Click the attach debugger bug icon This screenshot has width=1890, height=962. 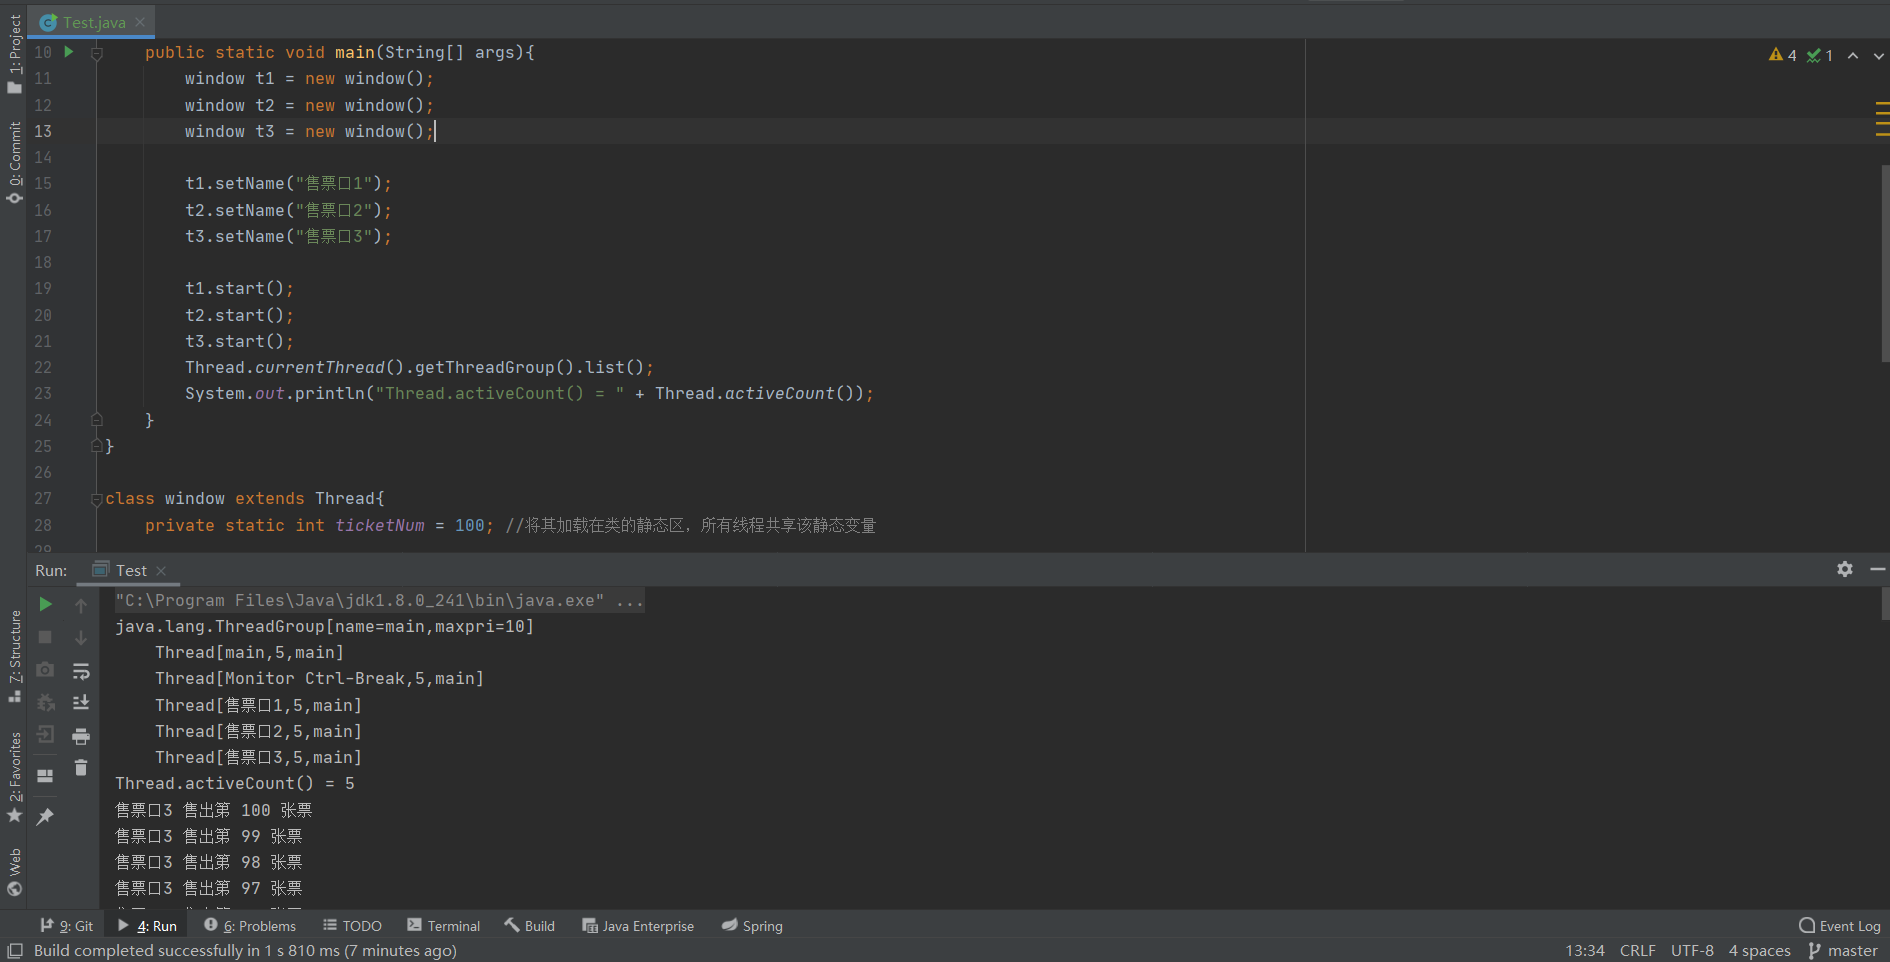tap(45, 703)
